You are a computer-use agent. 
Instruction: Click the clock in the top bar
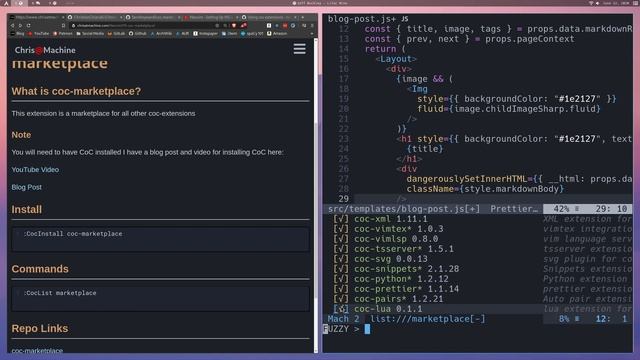[x=616, y=3]
